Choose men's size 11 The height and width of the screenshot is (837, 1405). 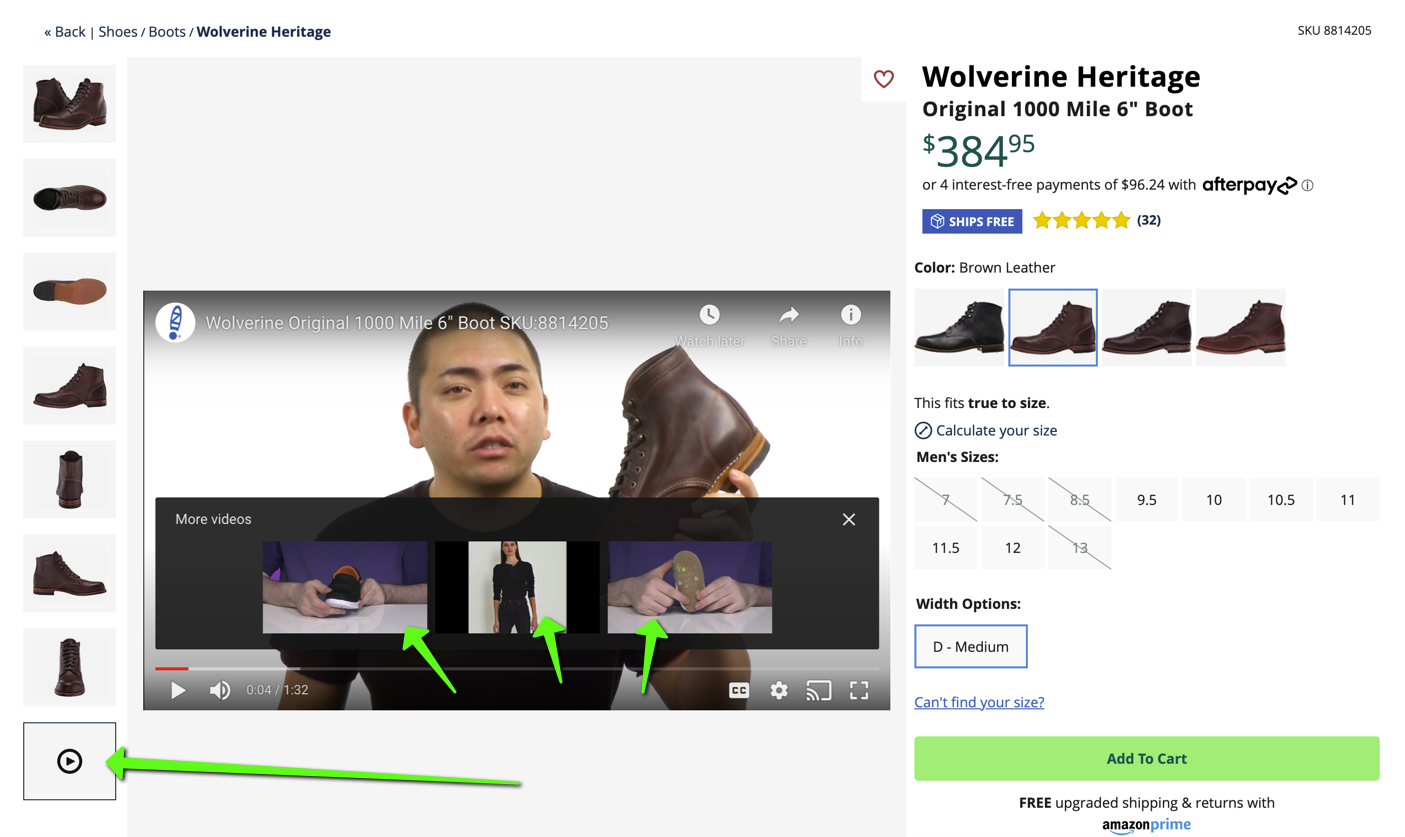coord(1348,499)
